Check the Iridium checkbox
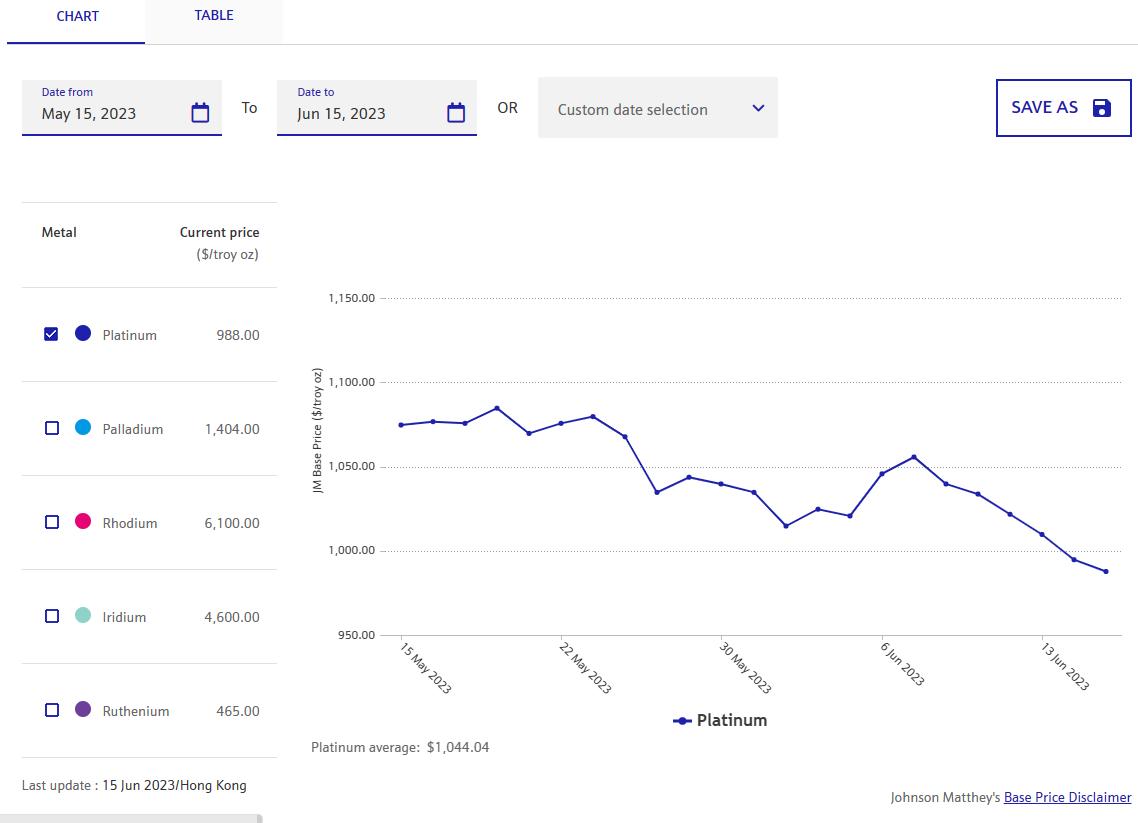 52,616
